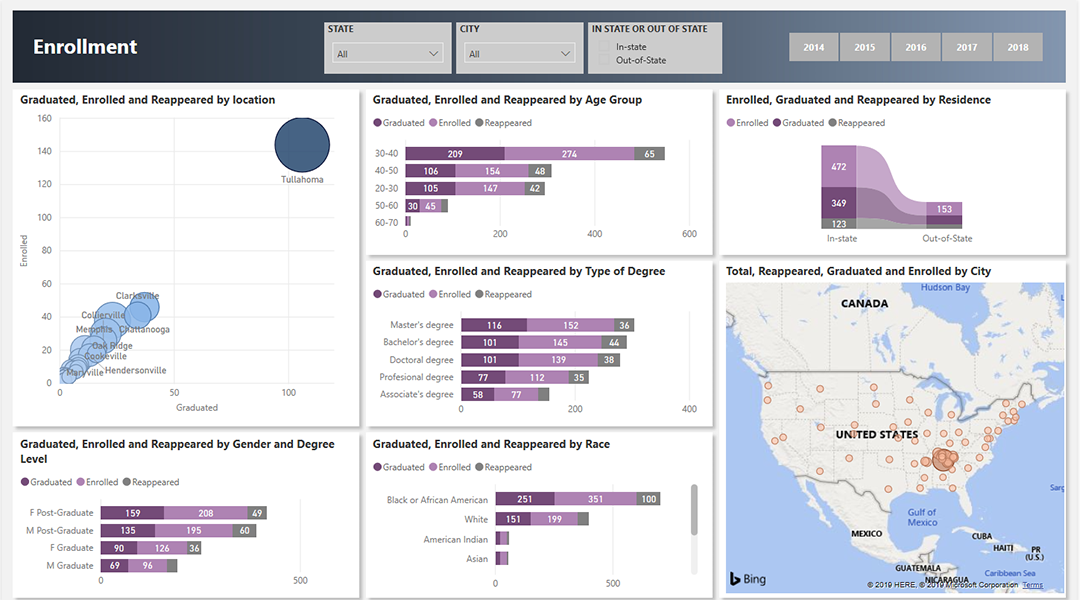Select the 159 F Post-Graduate bar
1080x600 pixels.
pos(132,513)
